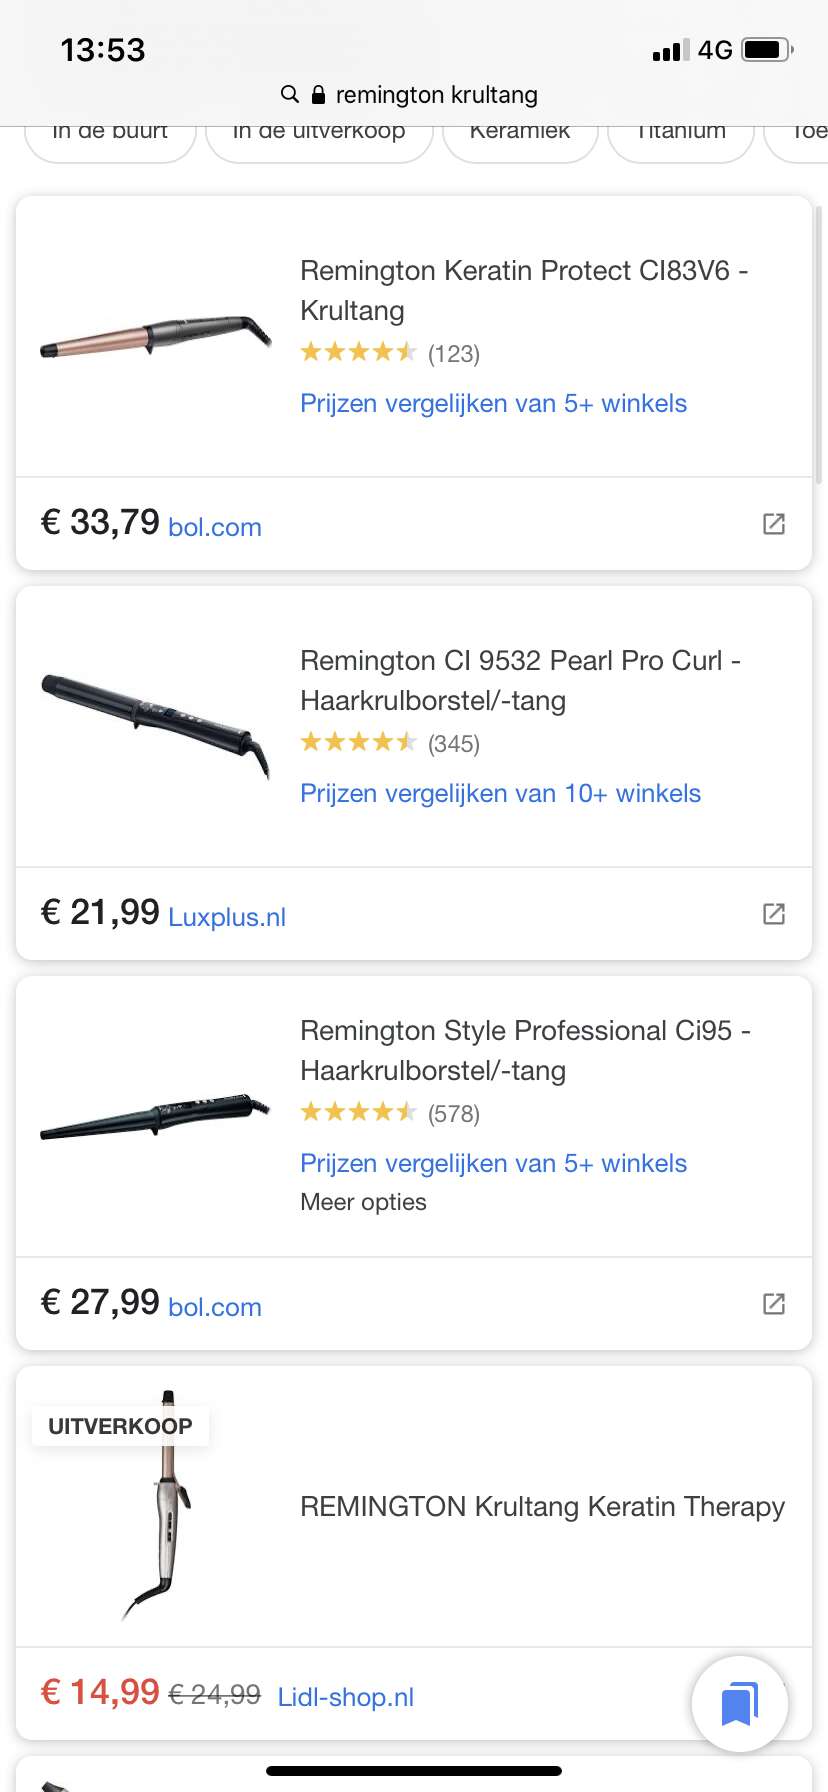Visit the Luxplus.nl shop link
The width and height of the screenshot is (828, 1792).
pos(227,917)
